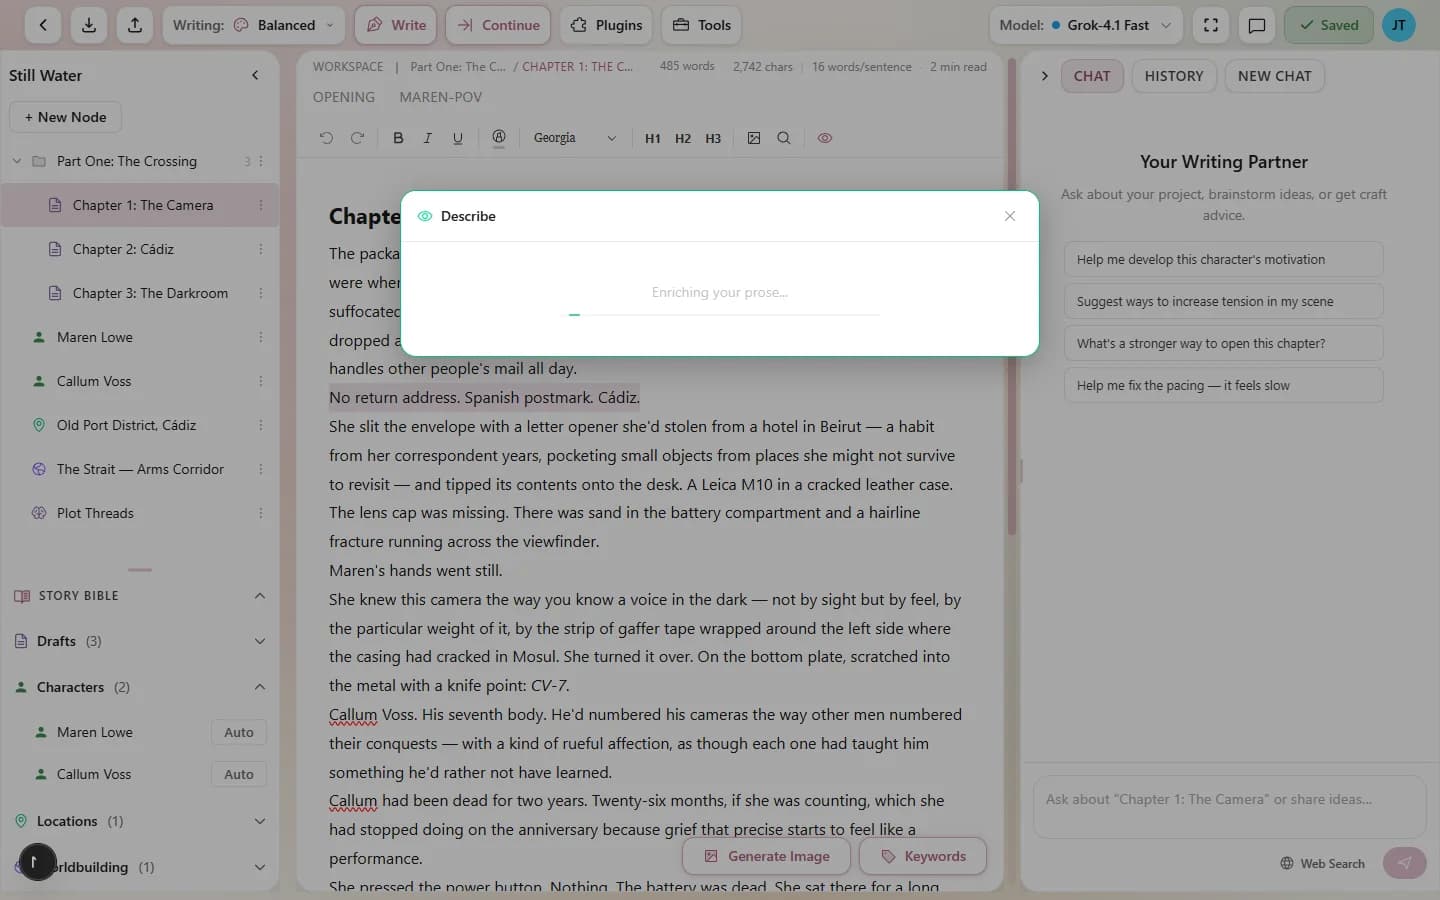Redo the reverted change

(x=358, y=138)
